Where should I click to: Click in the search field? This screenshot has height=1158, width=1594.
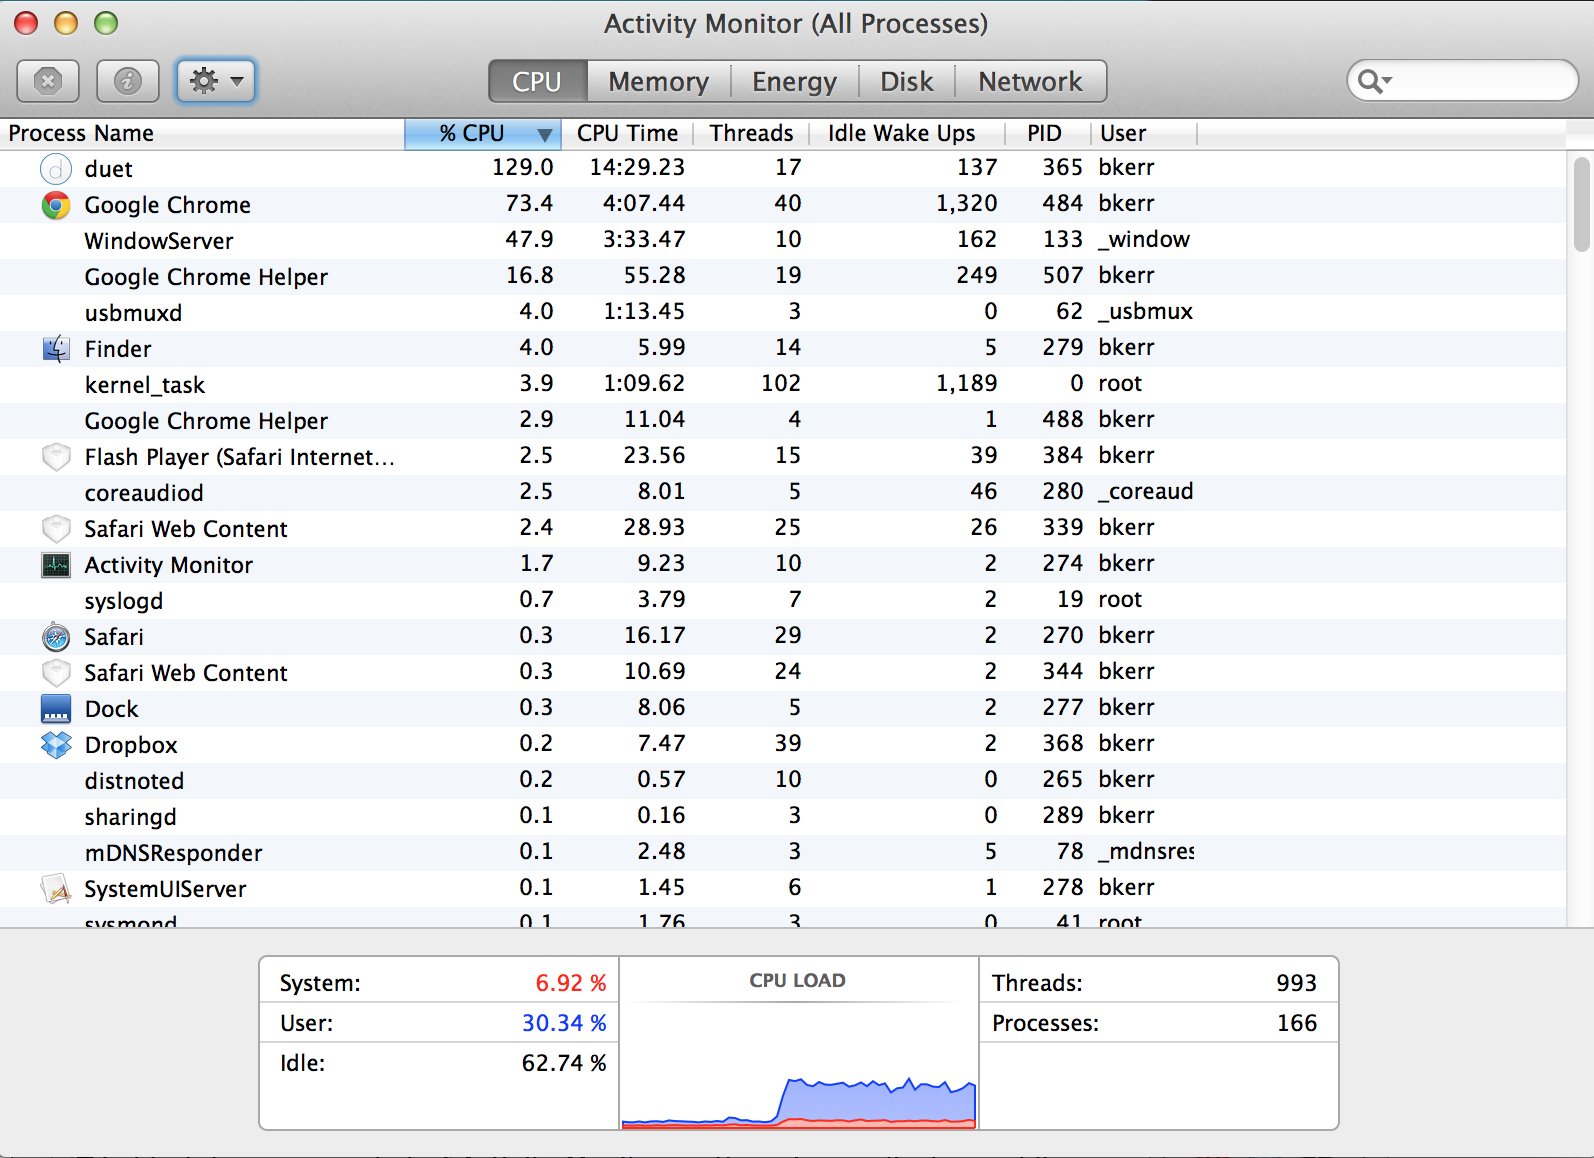click(x=1463, y=81)
